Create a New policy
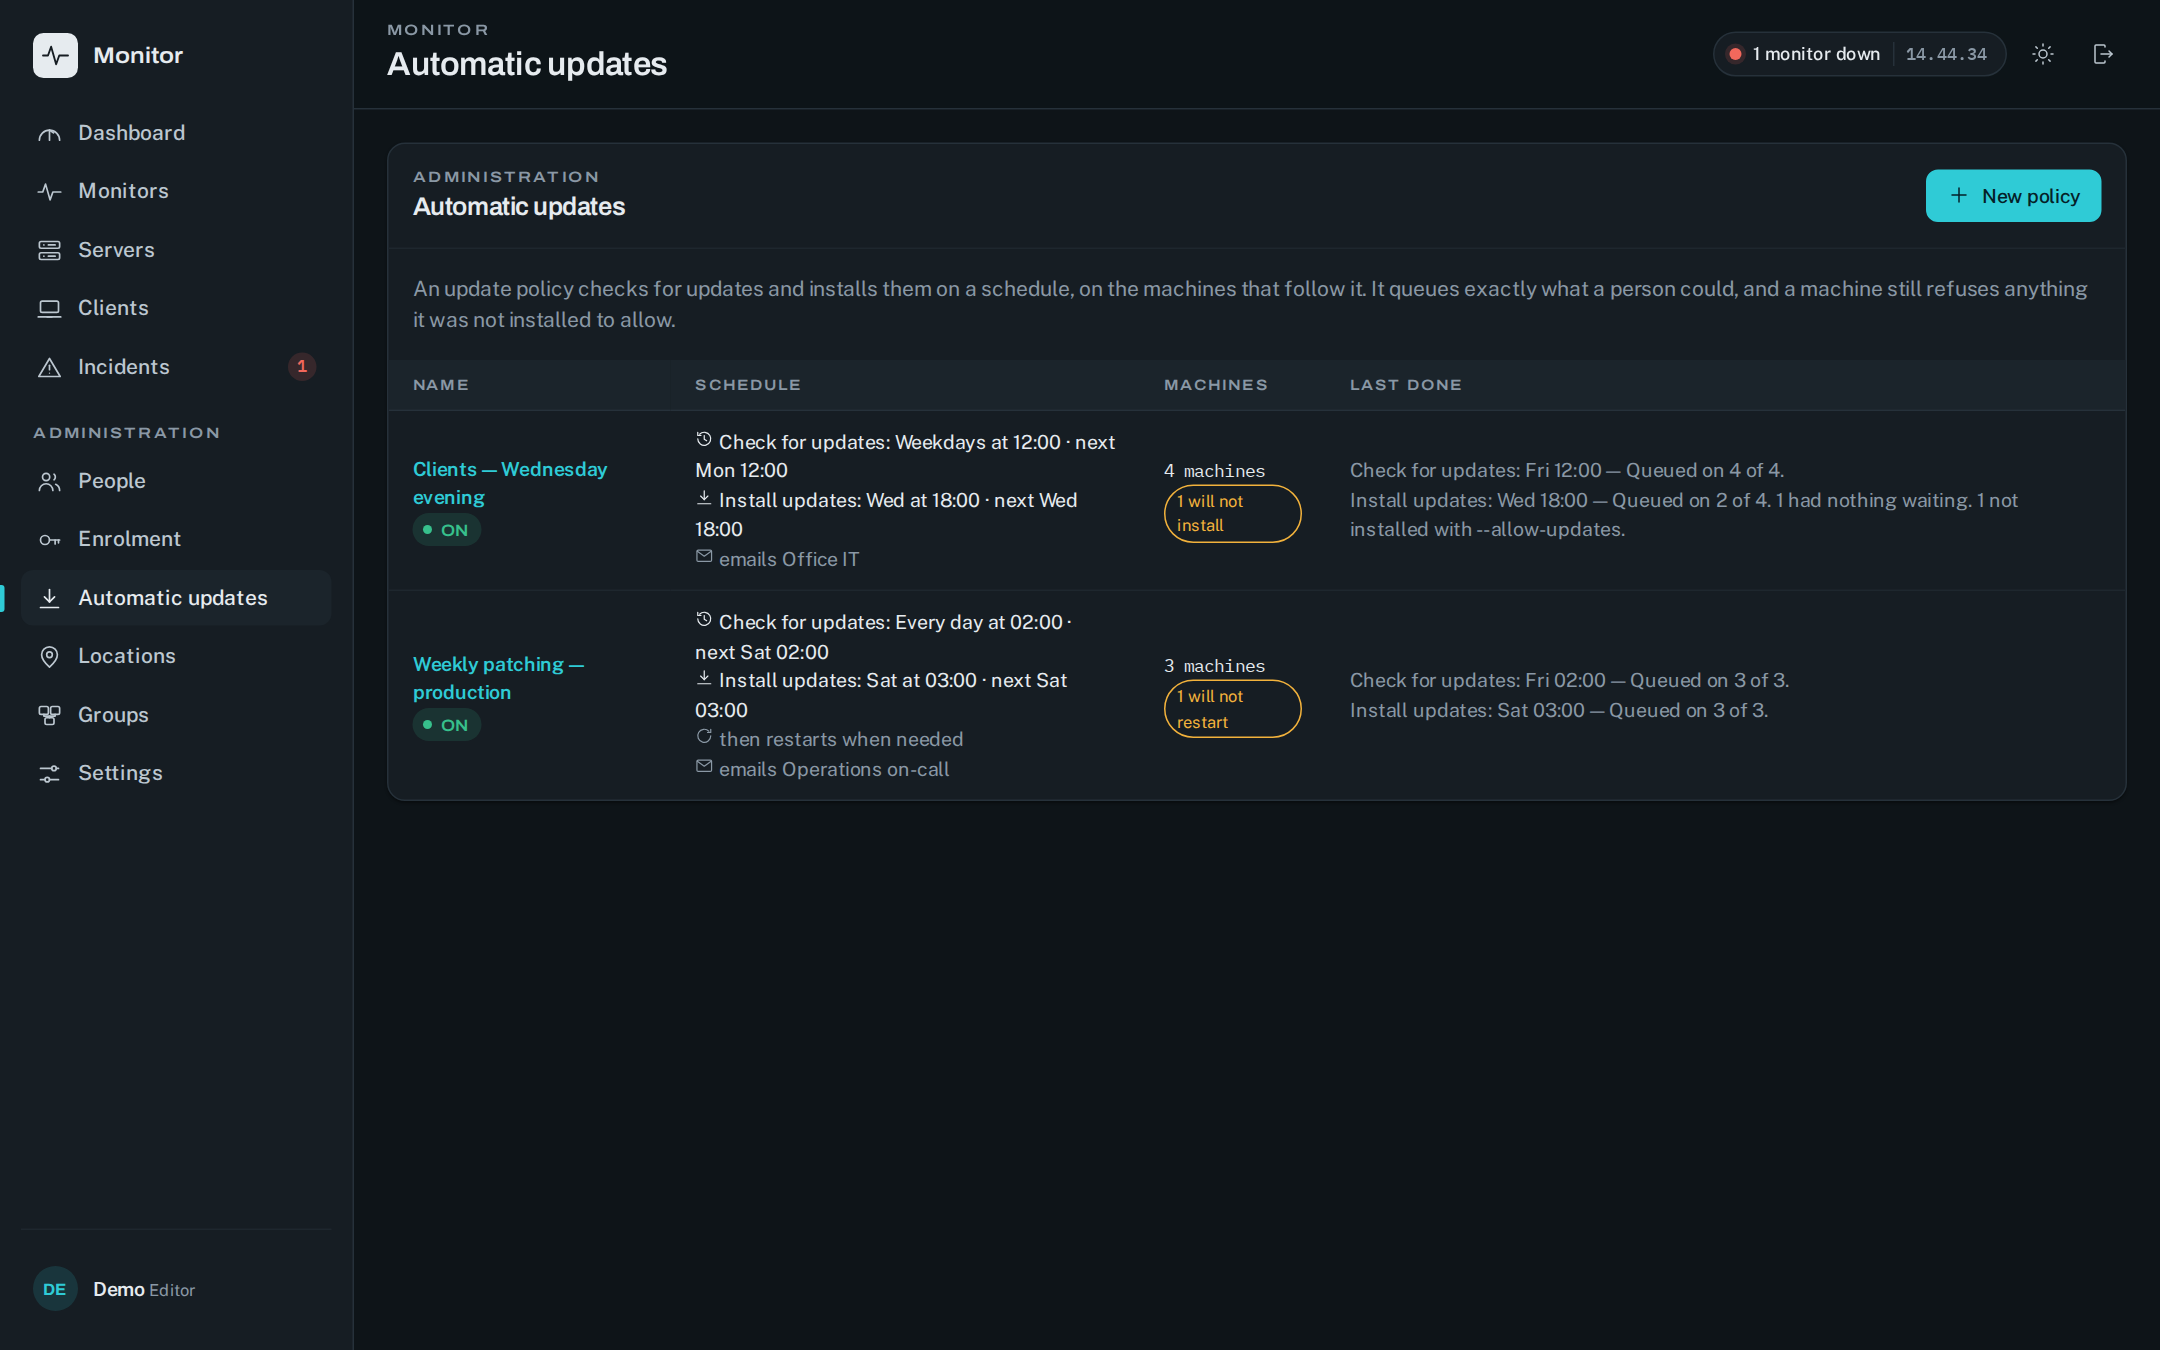The width and height of the screenshot is (2160, 1350). pyautogui.click(x=2013, y=196)
